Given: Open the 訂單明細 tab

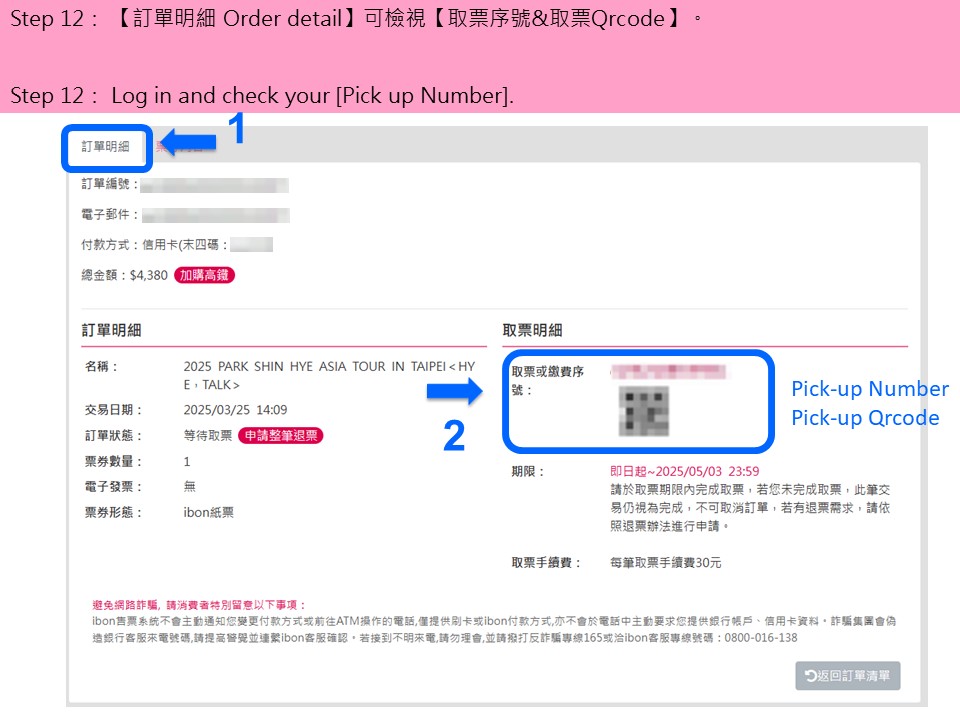Looking at the screenshot, I should coord(106,147).
